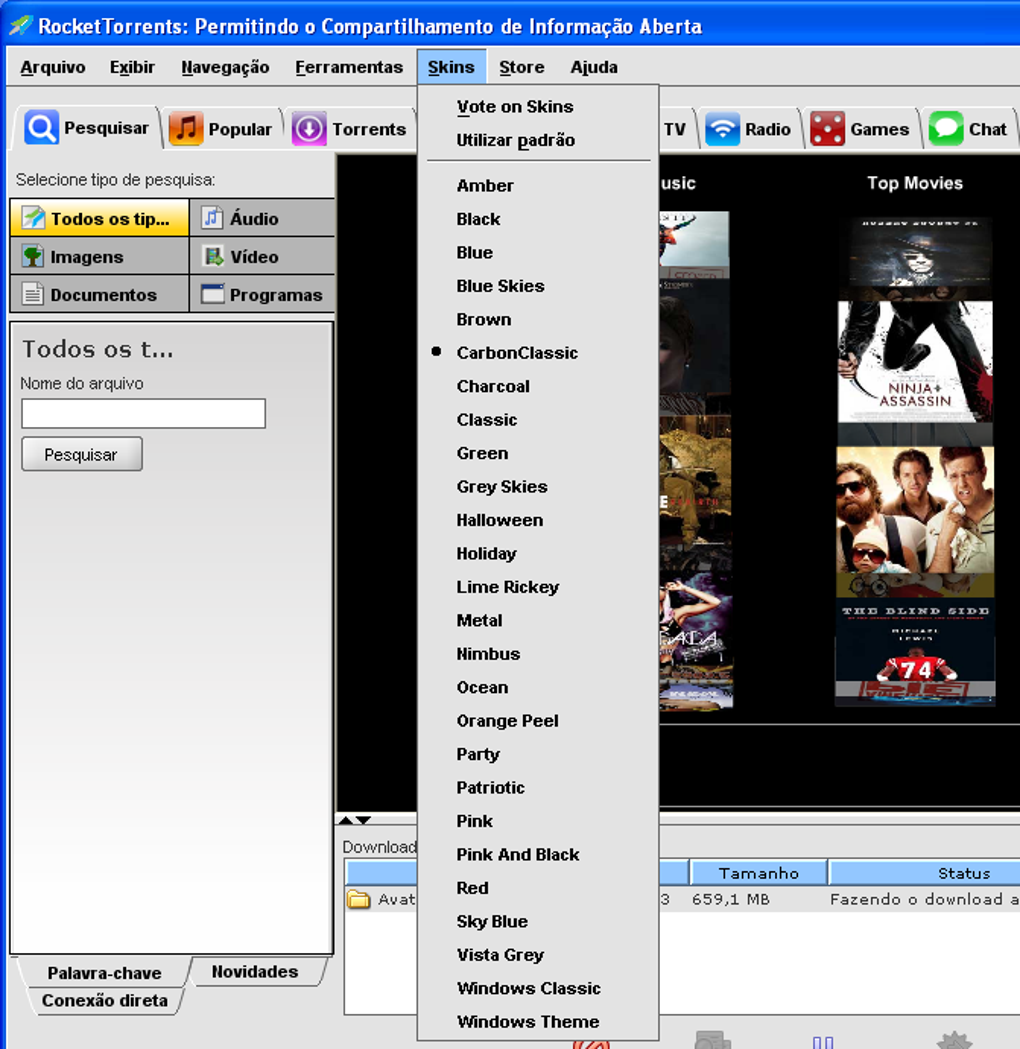Select the Brown skin

click(x=538, y=319)
